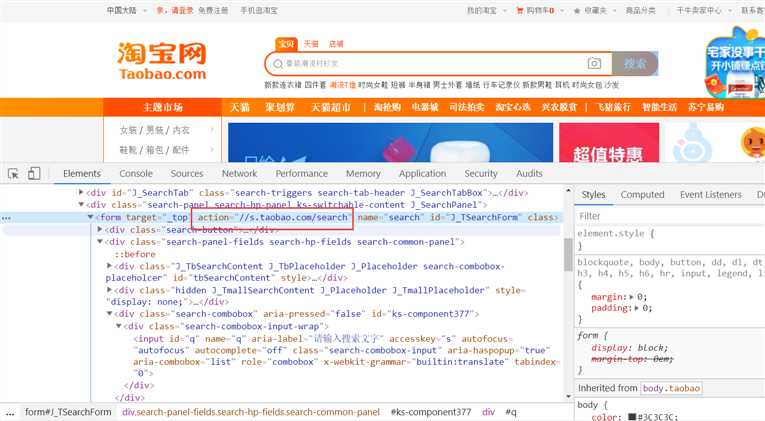Expand the search-button div node
765x421 pixels.
click(x=100, y=229)
